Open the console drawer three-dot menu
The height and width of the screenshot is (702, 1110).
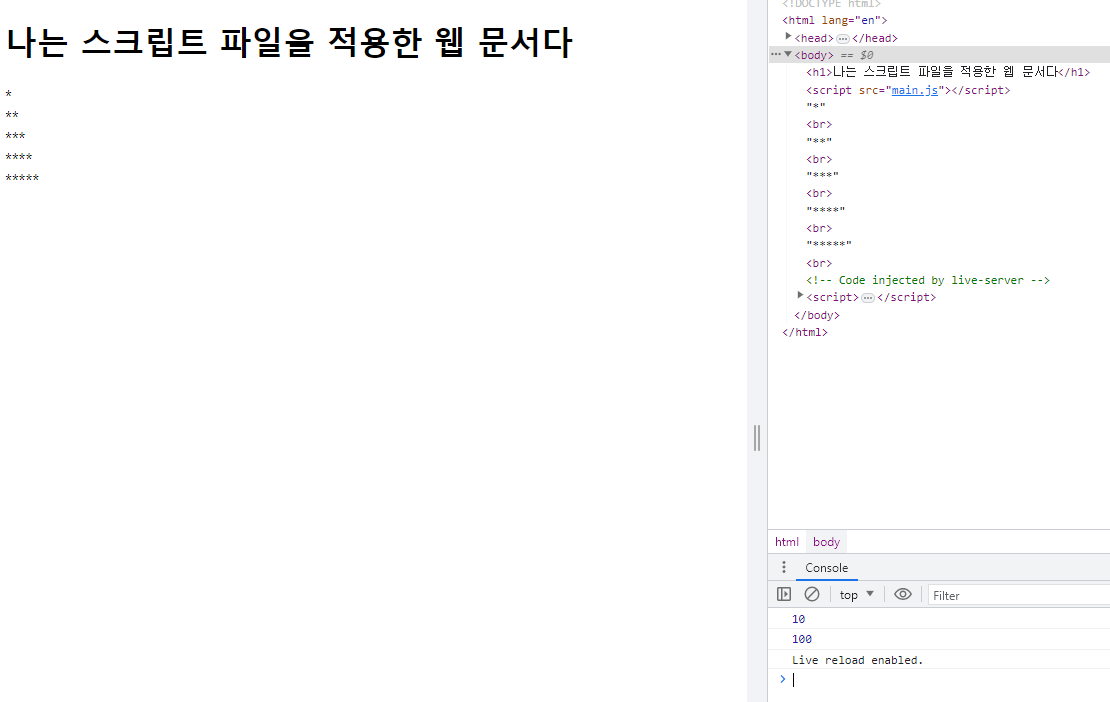point(784,568)
